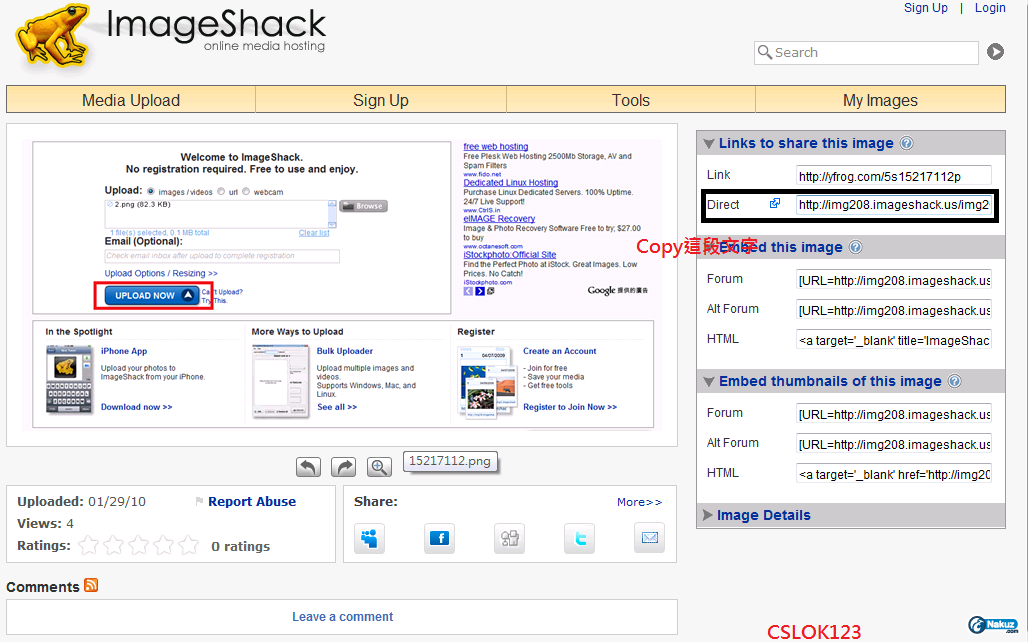Open help icon beside Embed this image
This screenshot has width=1028, height=642.
[856, 247]
